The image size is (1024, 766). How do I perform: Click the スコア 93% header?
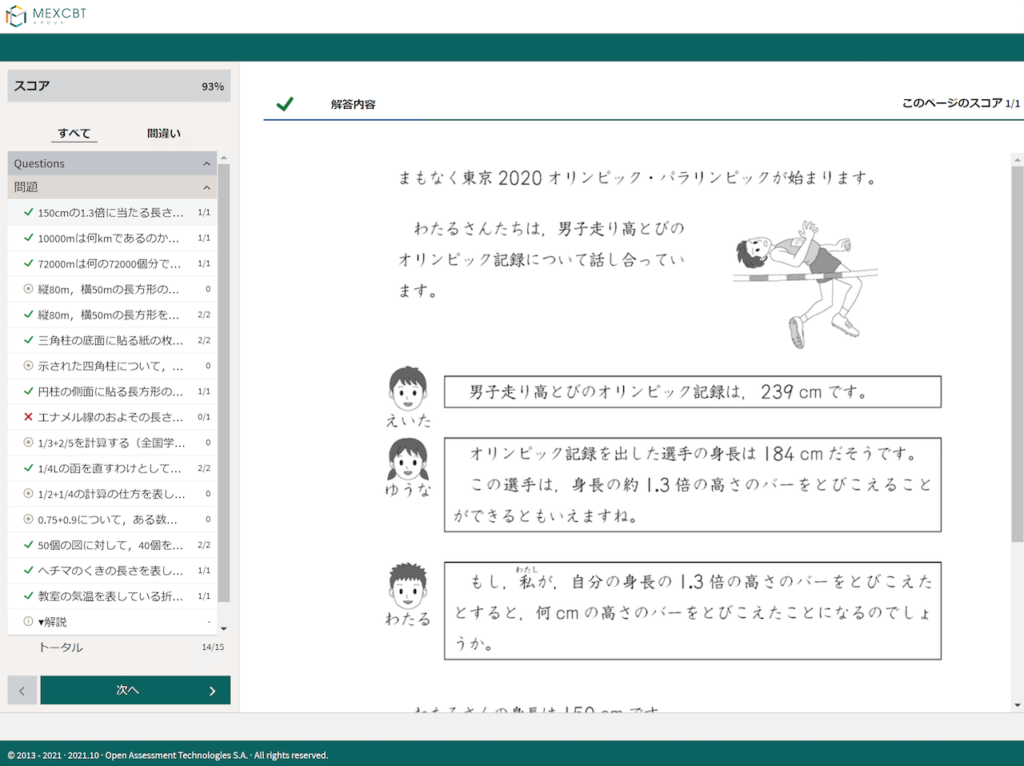pyautogui.click(x=119, y=86)
